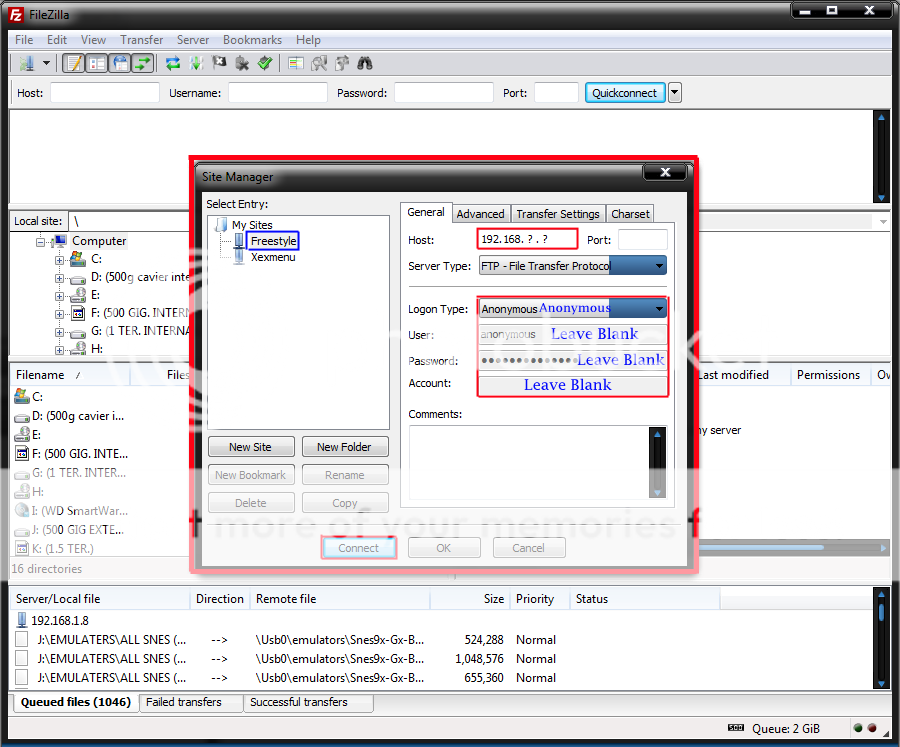Click the process queue toggle icon
The image size is (900, 747).
pyautogui.click(x=196, y=63)
